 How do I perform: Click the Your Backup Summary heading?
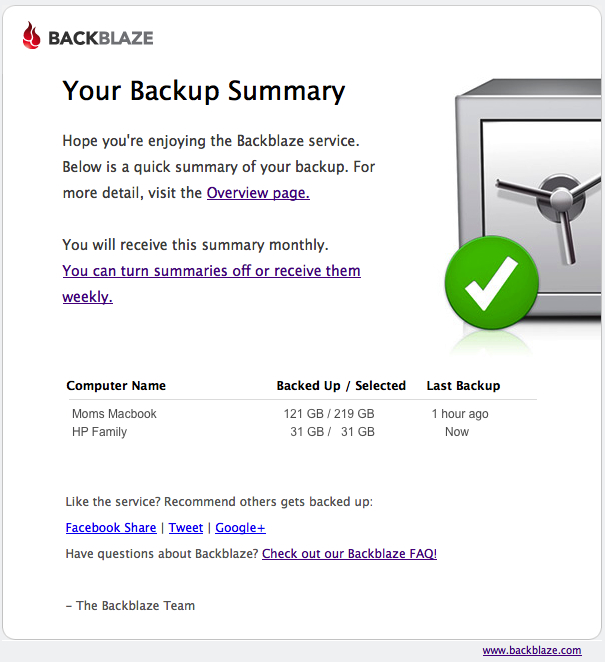point(204,91)
